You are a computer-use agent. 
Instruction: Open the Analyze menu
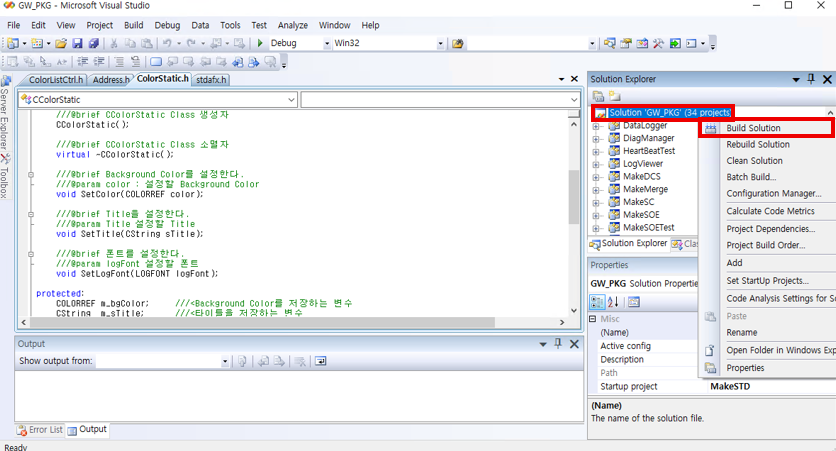(293, 24)
